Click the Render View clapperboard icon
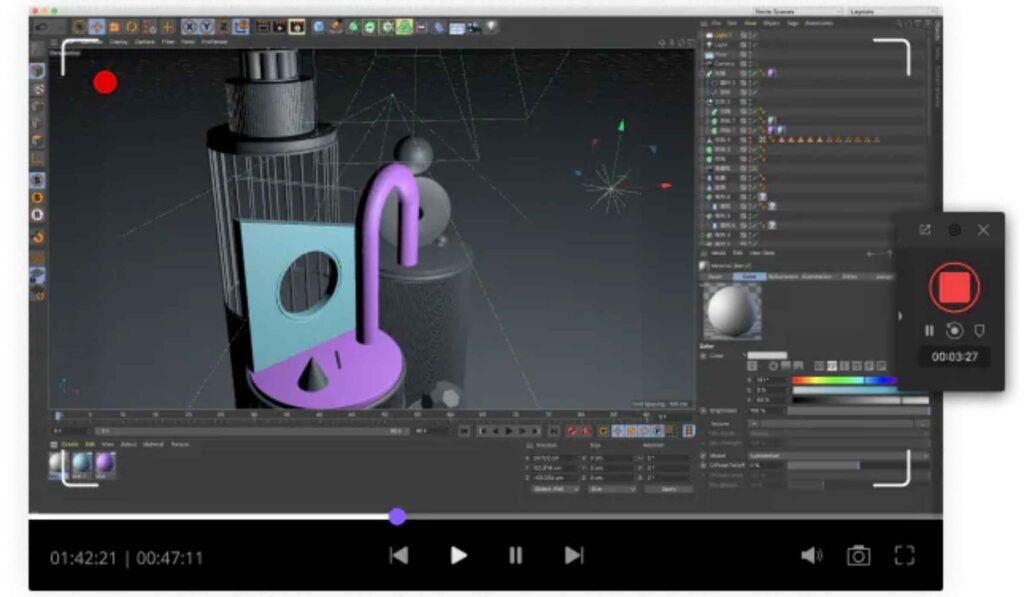 point(263,27)
